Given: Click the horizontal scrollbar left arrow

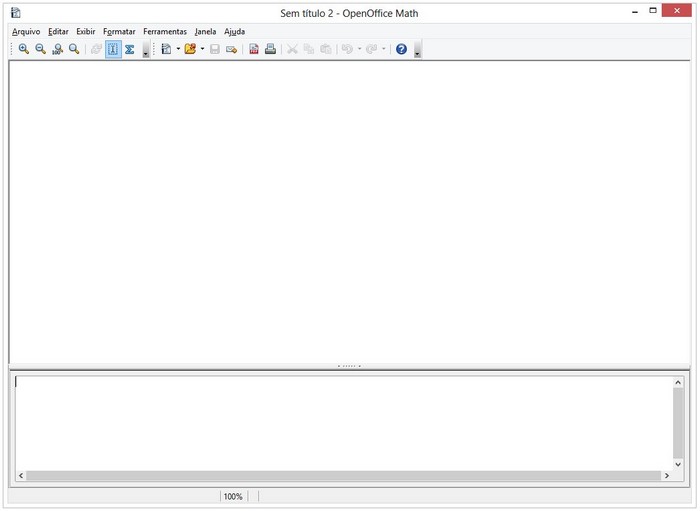Looking at the screenshot, I should pos(21,476).
